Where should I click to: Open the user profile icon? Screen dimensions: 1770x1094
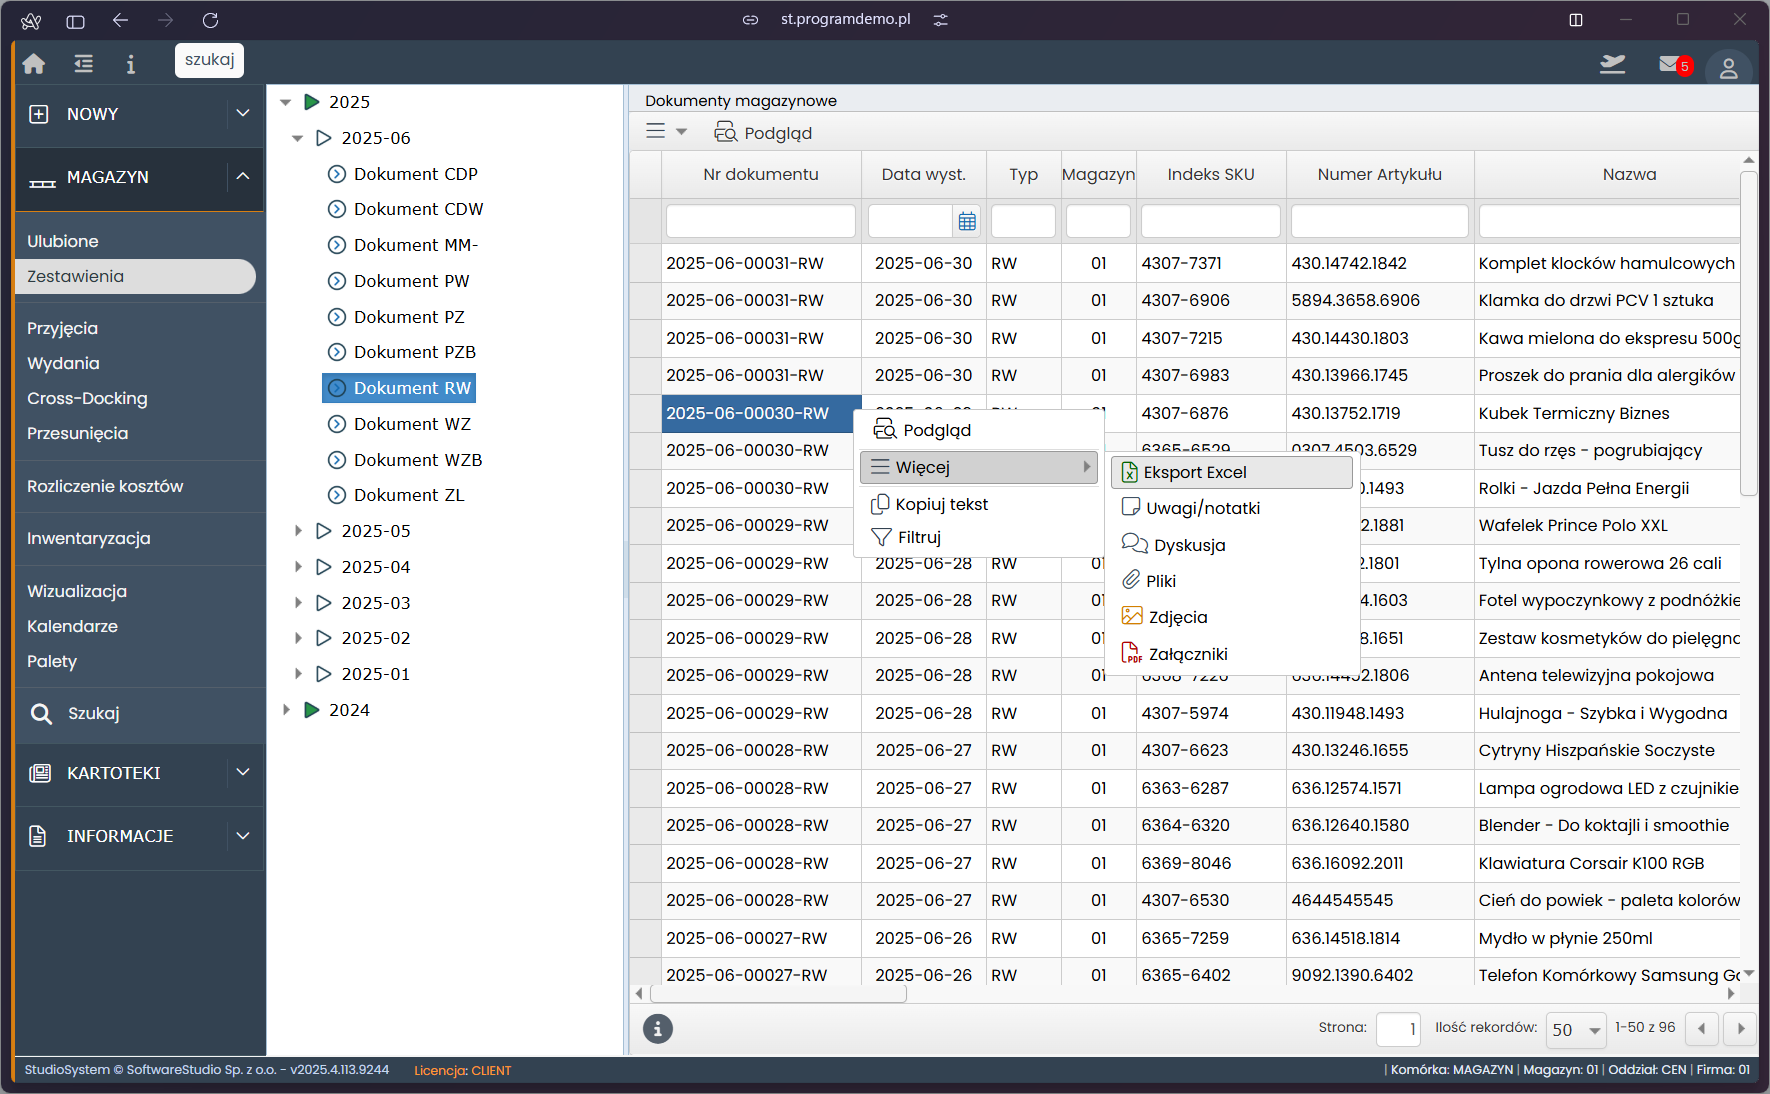[1728, 68]
